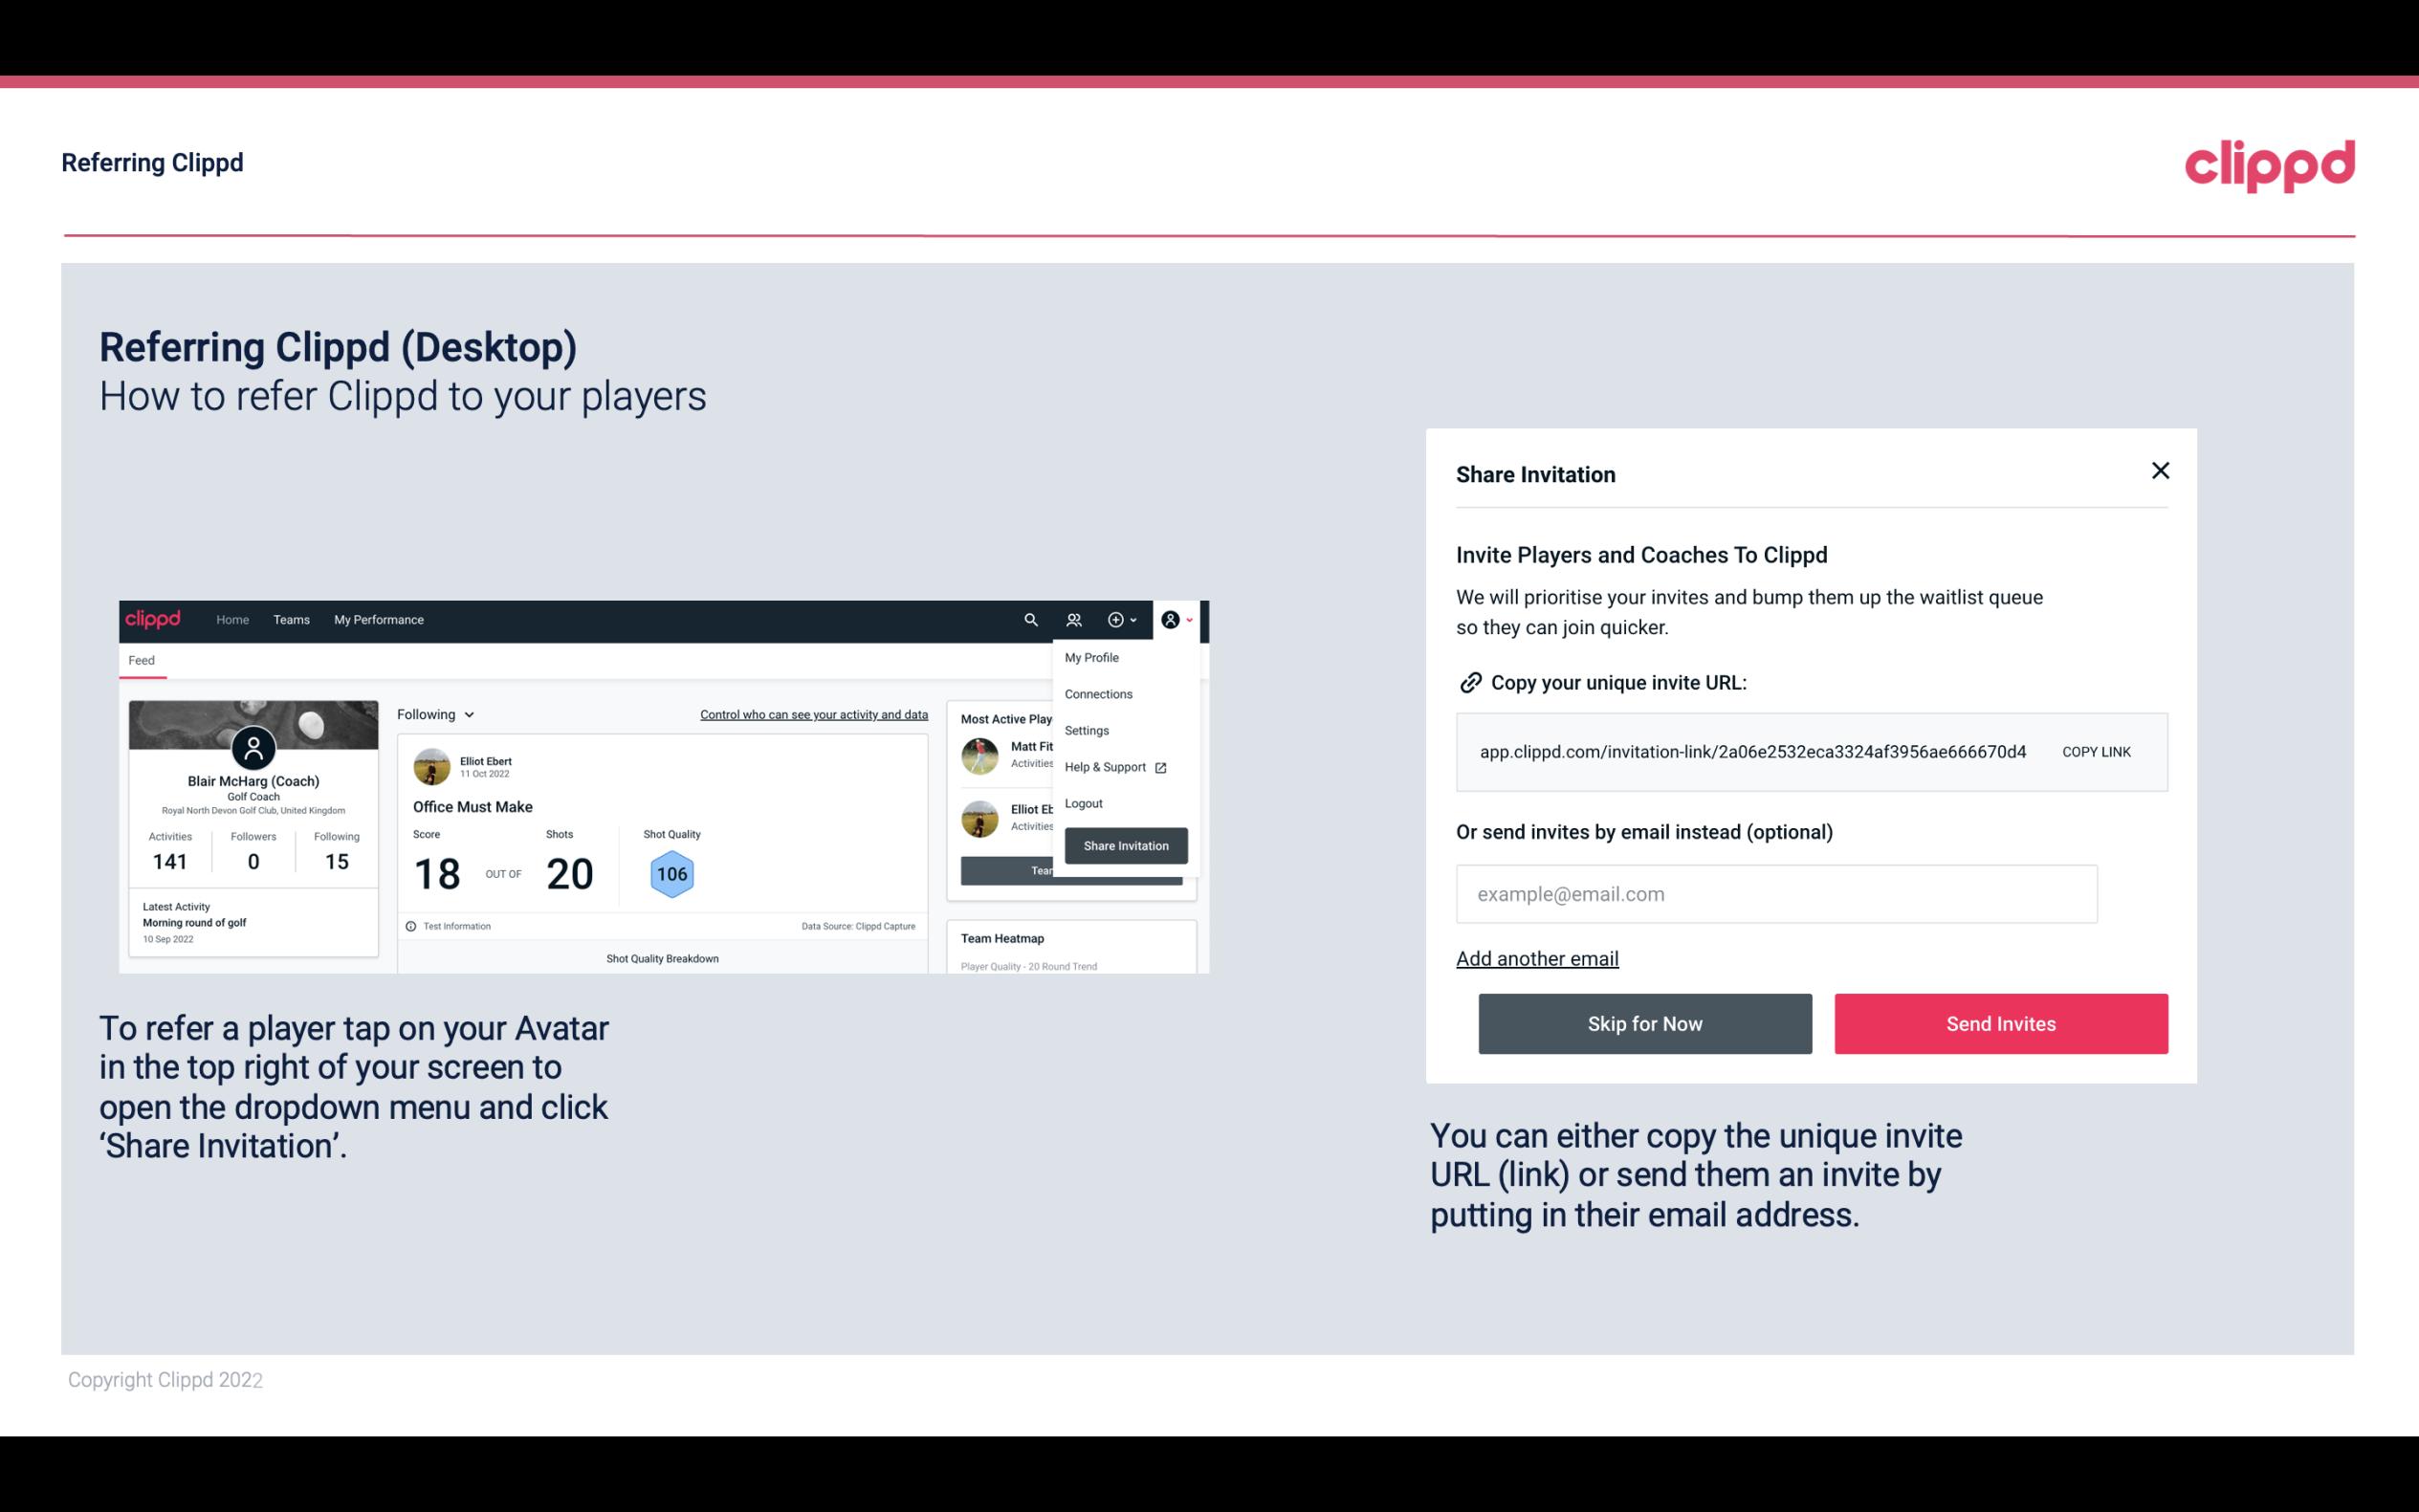The height and width of the screenshot is (1512, 2419).
Task: Click 'COPY LINK' next to invite URL
Action: 2097,751
